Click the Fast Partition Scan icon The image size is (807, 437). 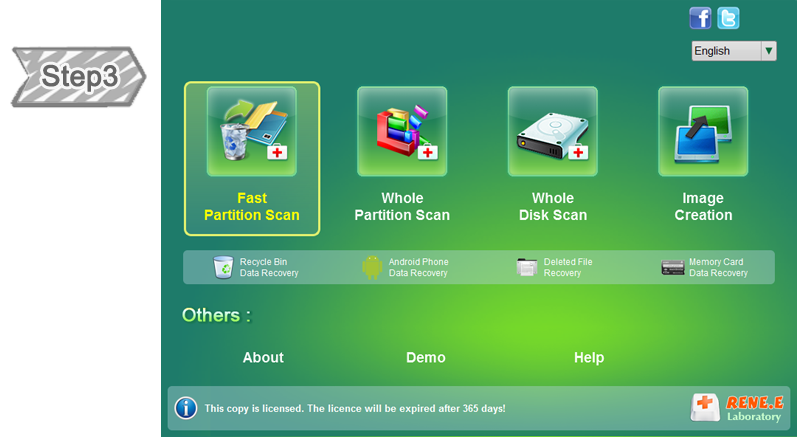[x=252, y=132]
